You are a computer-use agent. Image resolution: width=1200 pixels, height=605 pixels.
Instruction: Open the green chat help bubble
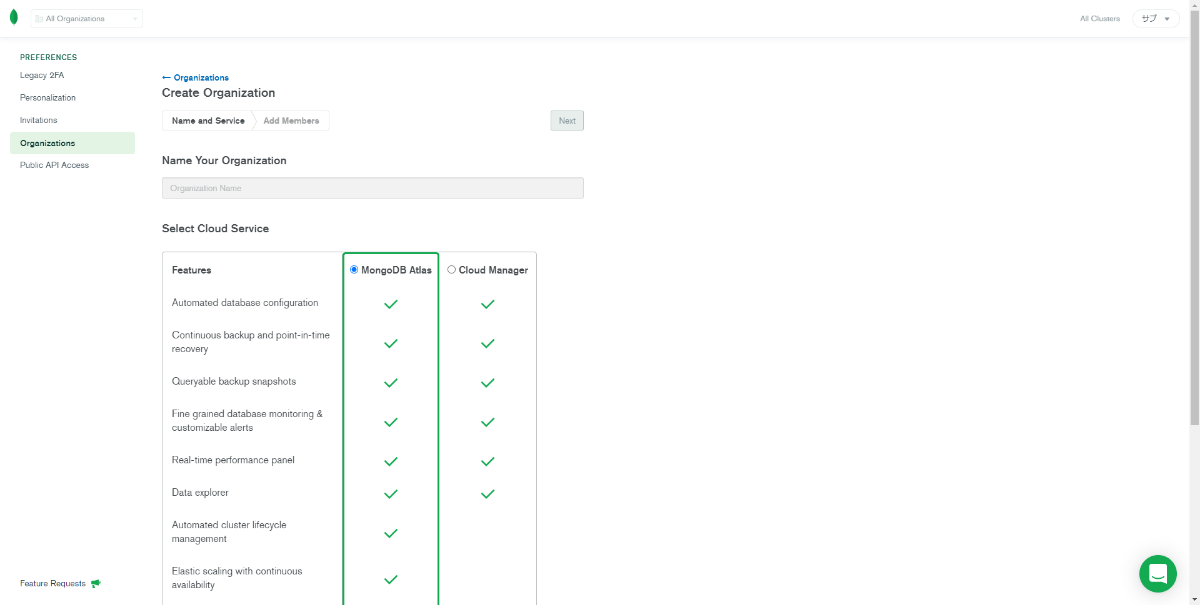pos(1158,573)
